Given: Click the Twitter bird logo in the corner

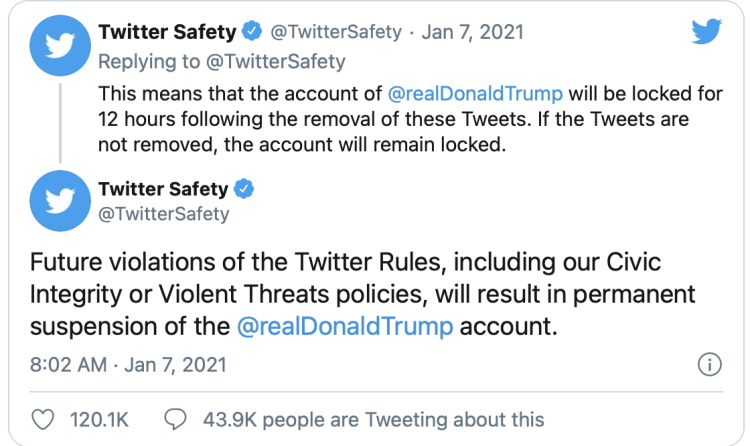Looking at the screenshot, I should point(707,33).
